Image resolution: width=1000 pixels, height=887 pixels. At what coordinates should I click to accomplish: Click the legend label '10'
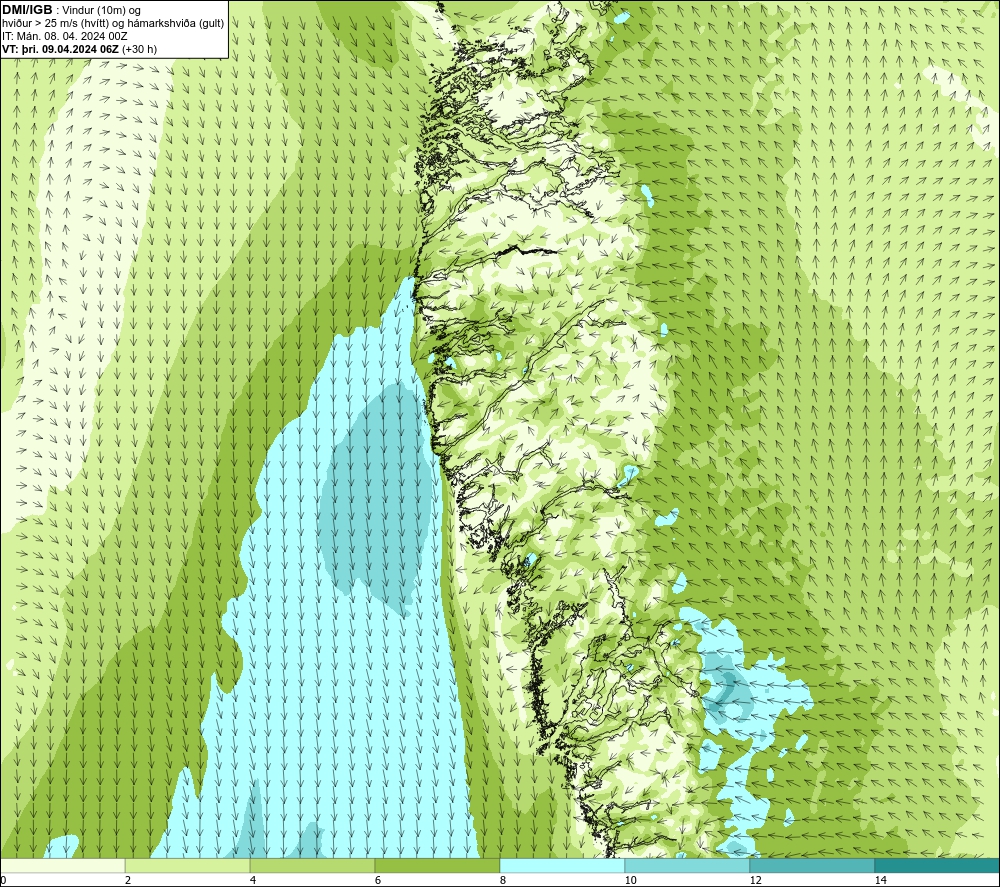click(x=630, y=880)
